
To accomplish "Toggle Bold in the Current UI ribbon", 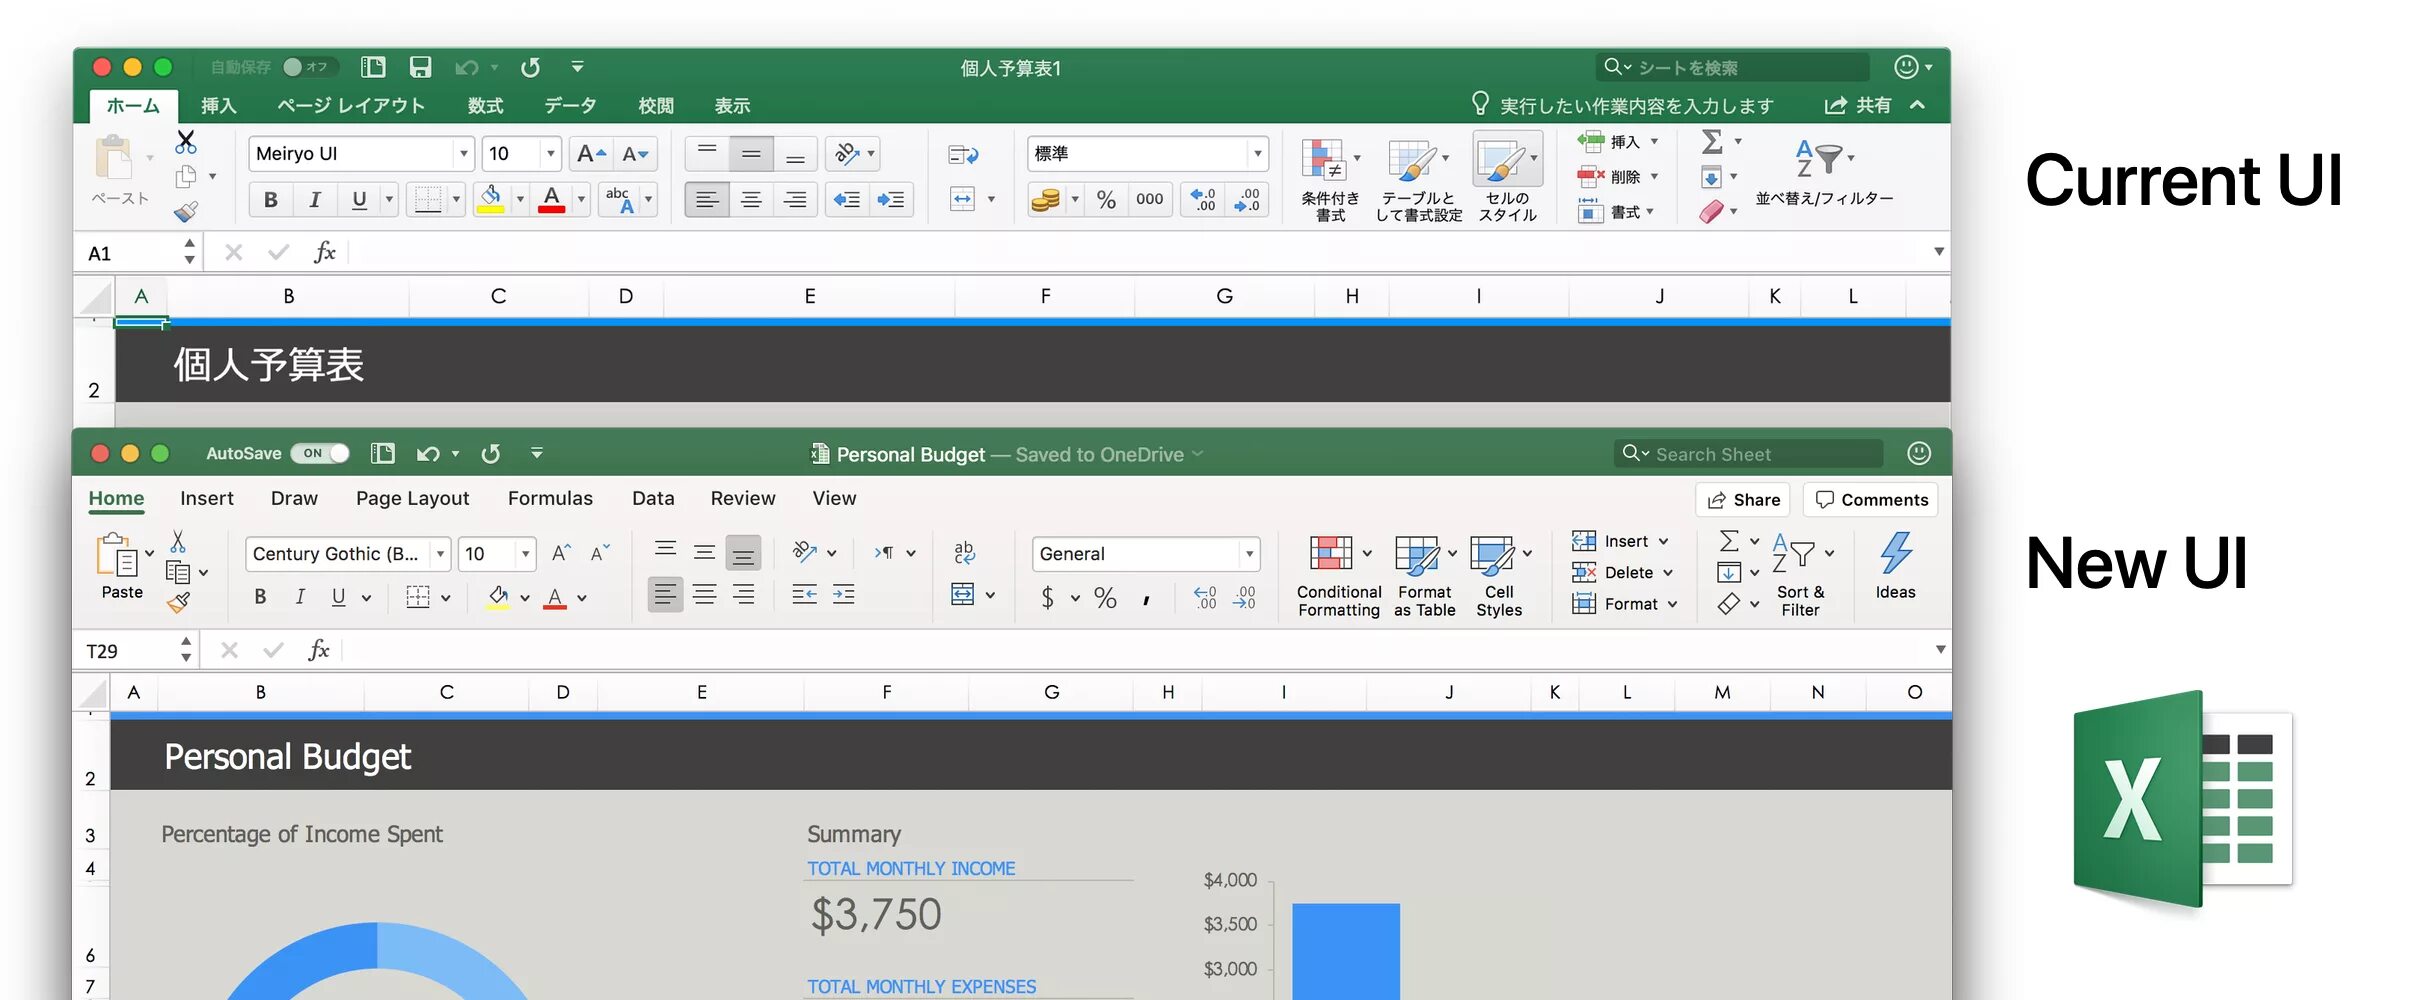I will click(x=270, y=200).
